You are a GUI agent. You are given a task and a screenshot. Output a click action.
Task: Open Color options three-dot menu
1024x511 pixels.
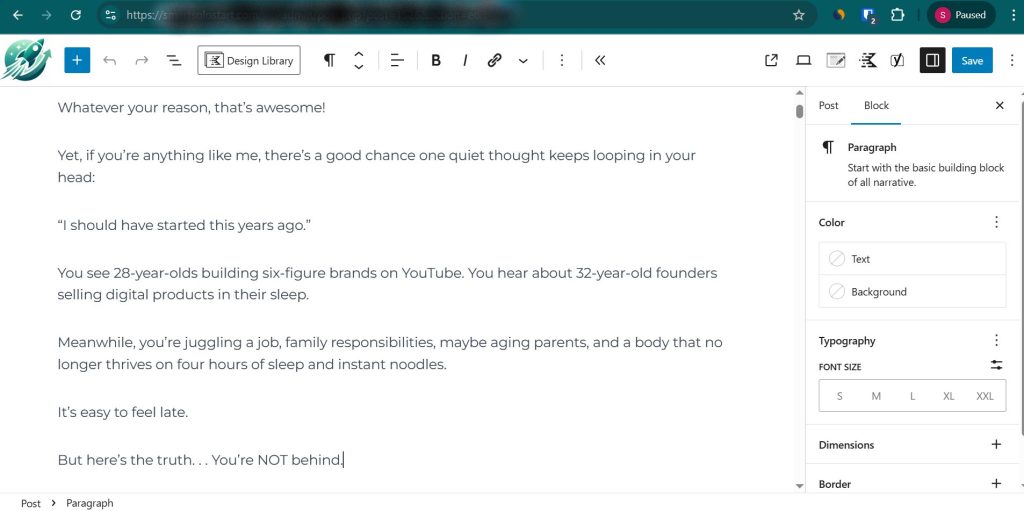coord(996,222)
